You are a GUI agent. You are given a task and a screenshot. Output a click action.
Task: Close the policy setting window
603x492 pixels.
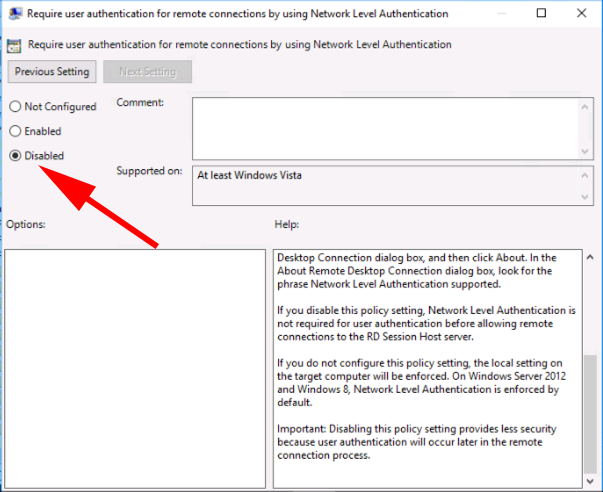[x=581, y=13]
